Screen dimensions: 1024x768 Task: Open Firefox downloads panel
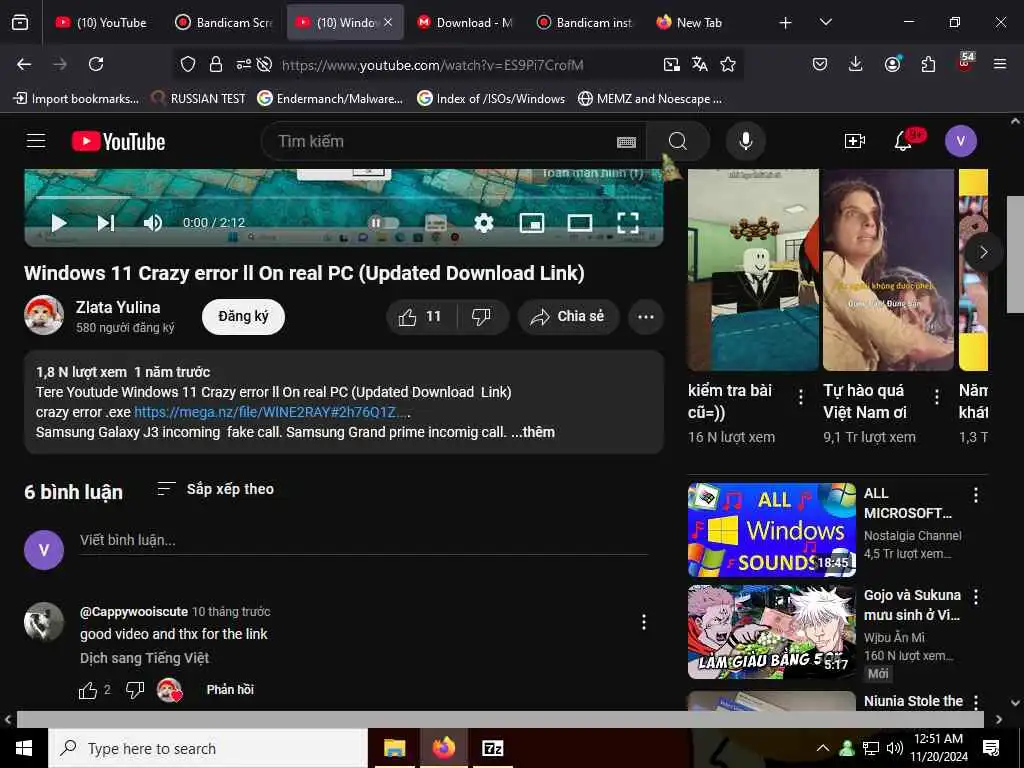tap(856, 64)
